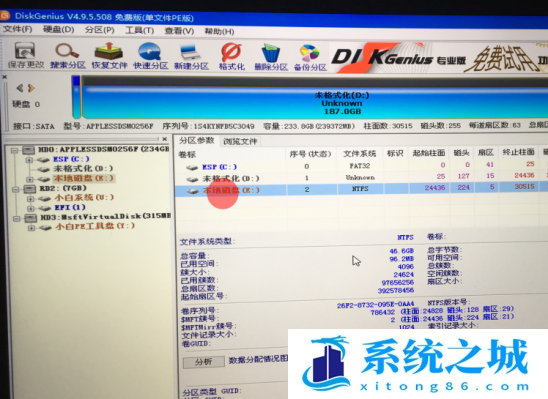This screenshot has width=548, height=399.
Task: Select 本地磁盘 (E:) in the disk tree
Action: 84,178
